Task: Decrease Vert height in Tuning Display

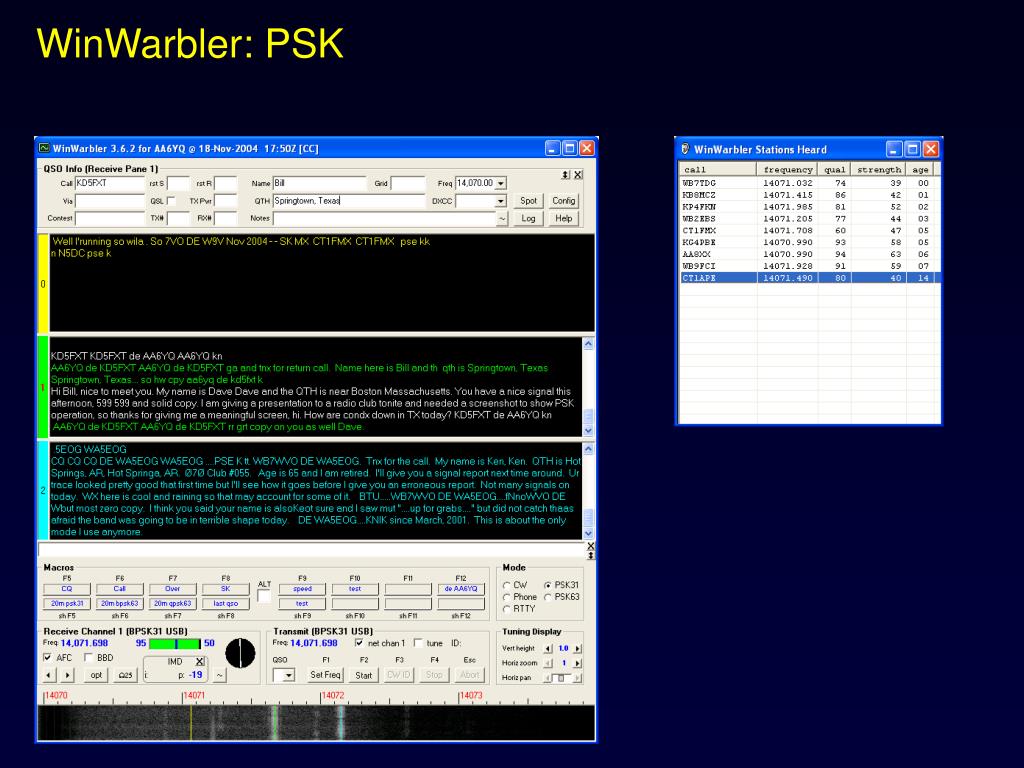Action: (x=548, y=648)
